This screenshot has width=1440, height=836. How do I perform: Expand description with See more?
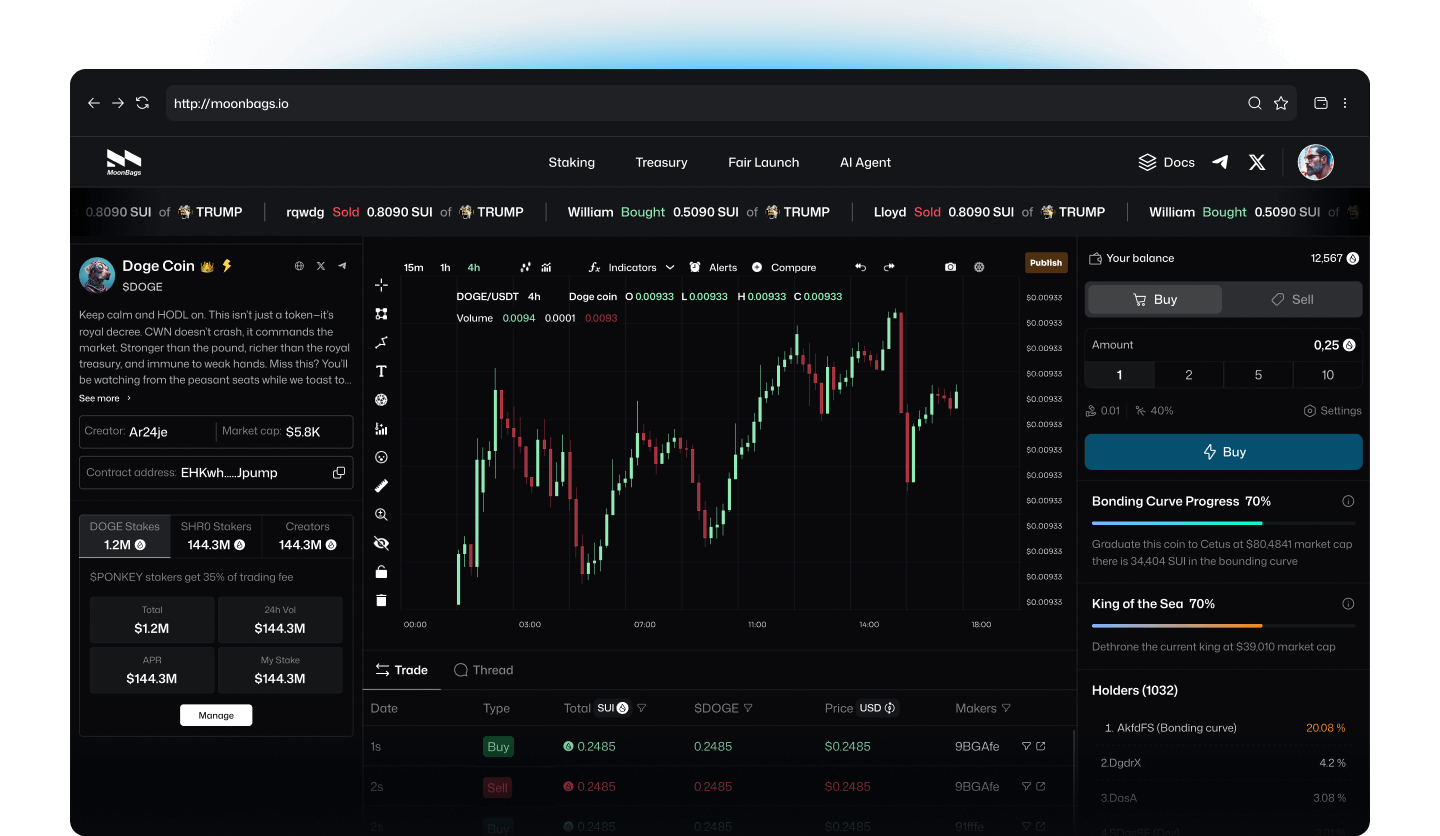point(105,398)
